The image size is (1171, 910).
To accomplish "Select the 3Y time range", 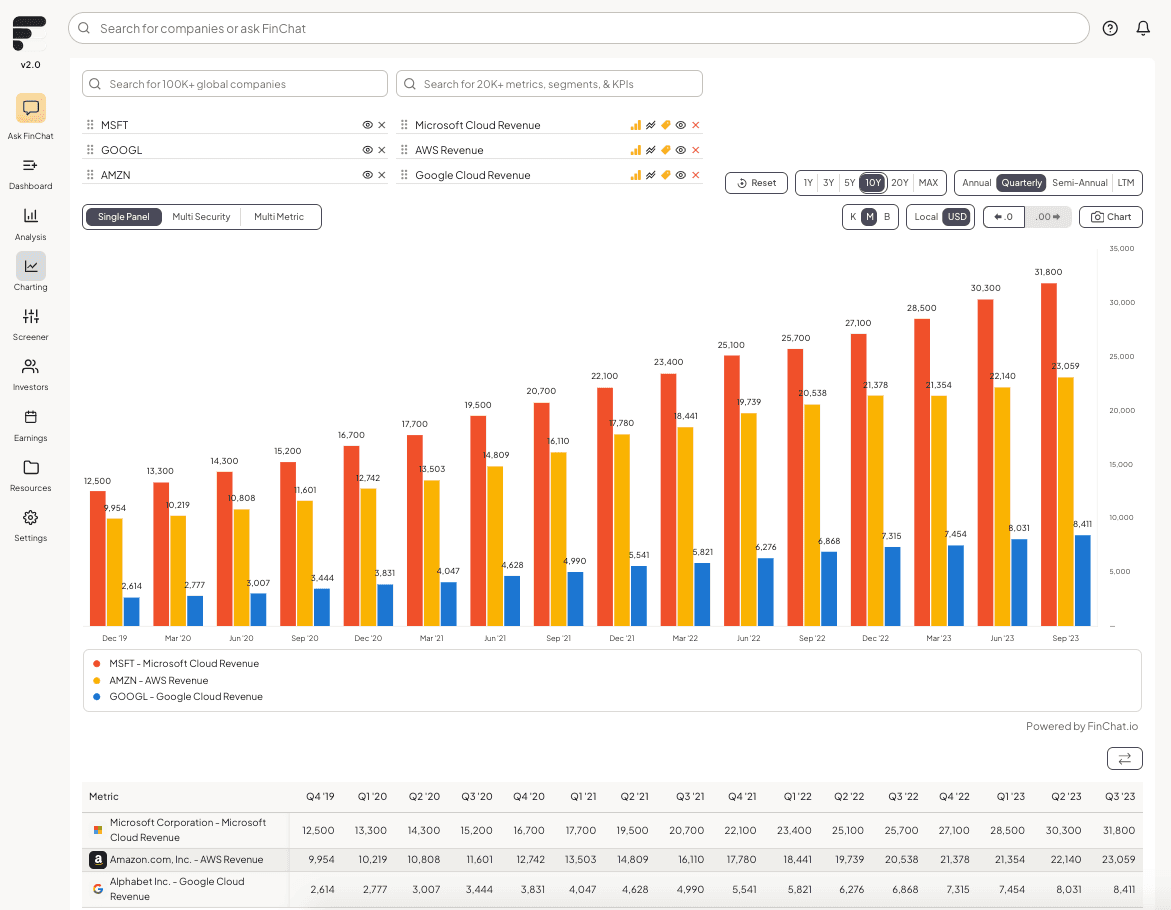I will pos(828,183).
